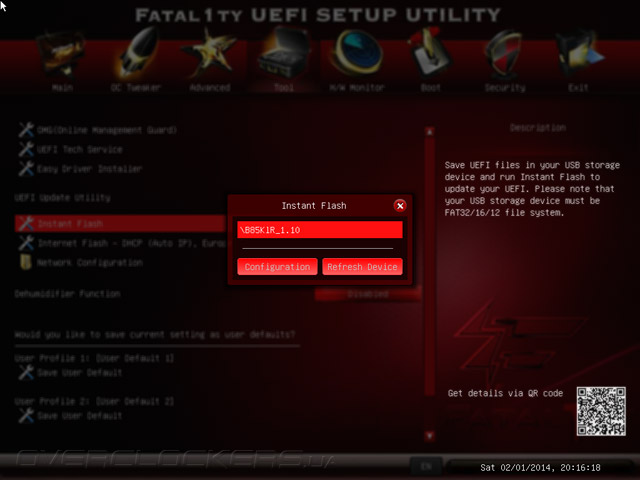
Task: Click the Refresh Device button
Action: 362,267
